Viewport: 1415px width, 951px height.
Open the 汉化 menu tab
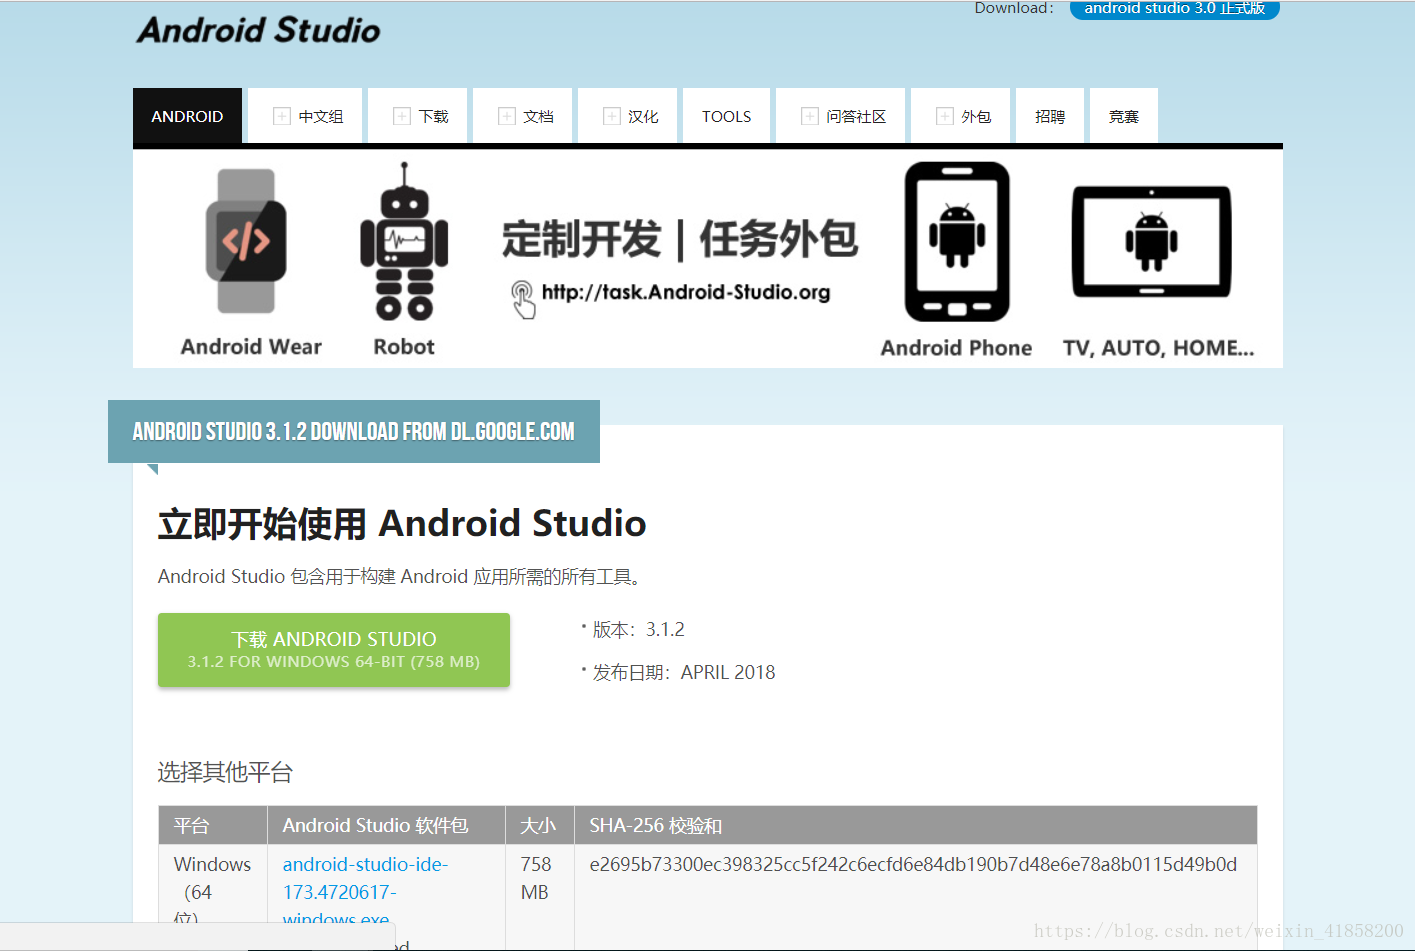click(x=627, y=116)
